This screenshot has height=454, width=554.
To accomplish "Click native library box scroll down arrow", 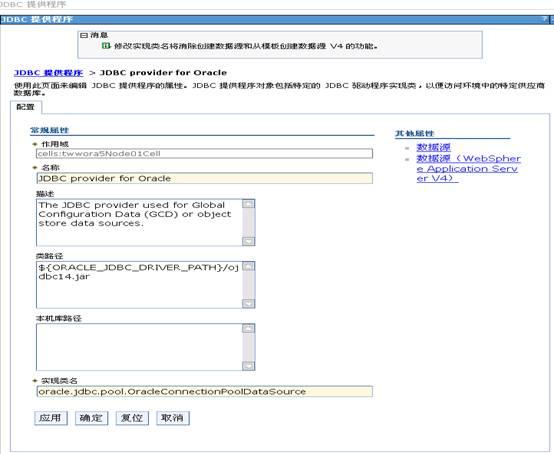I will [249, 366].
